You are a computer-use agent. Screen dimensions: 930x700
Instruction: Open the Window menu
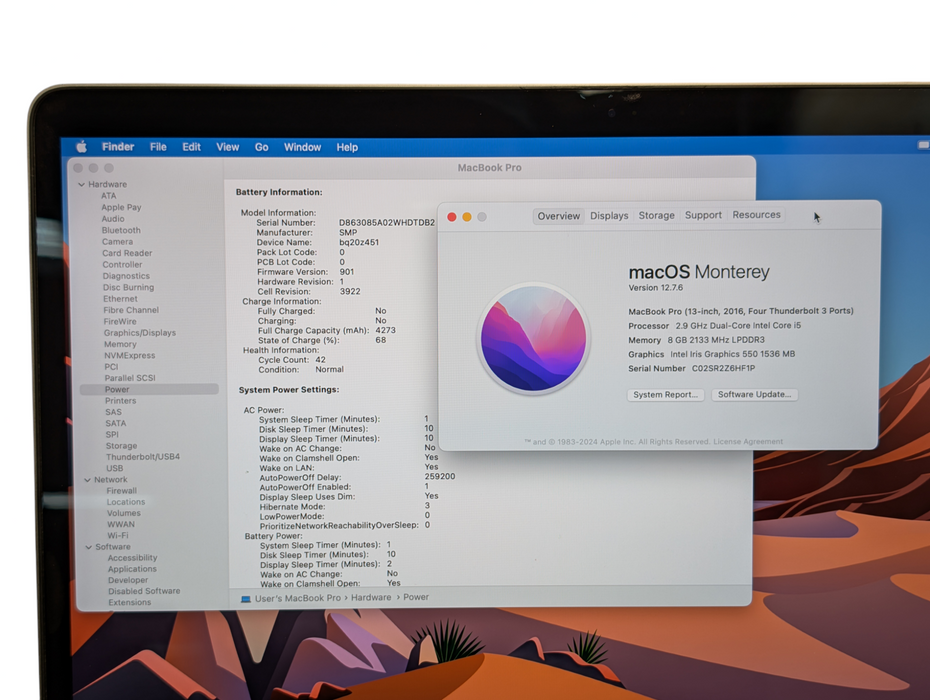click(302, 147)
